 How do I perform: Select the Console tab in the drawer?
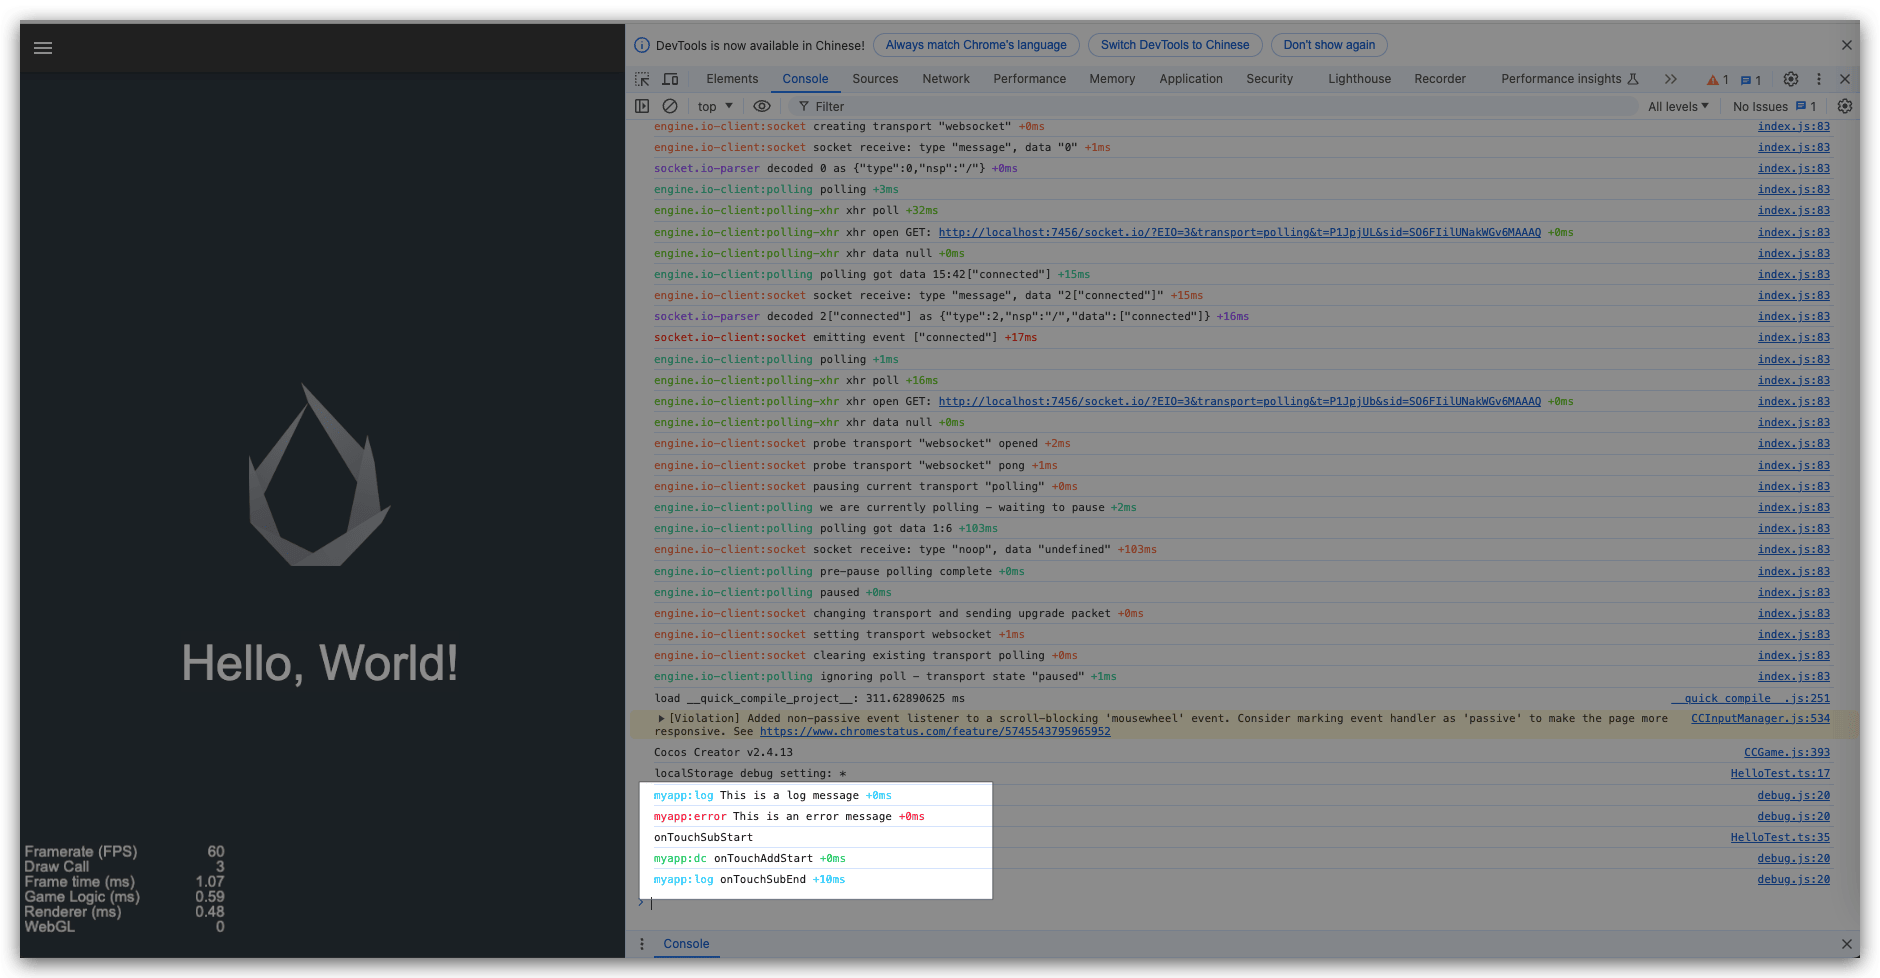[x=686, y=944]
